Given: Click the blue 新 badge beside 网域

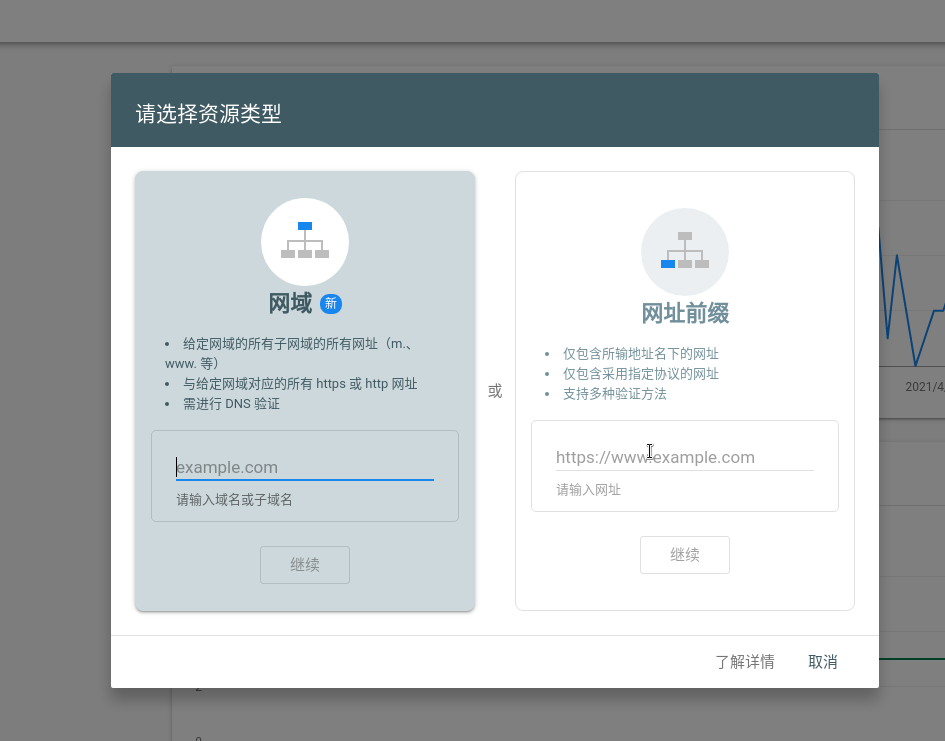Looking at the screenshot, I should pos(331,303).
